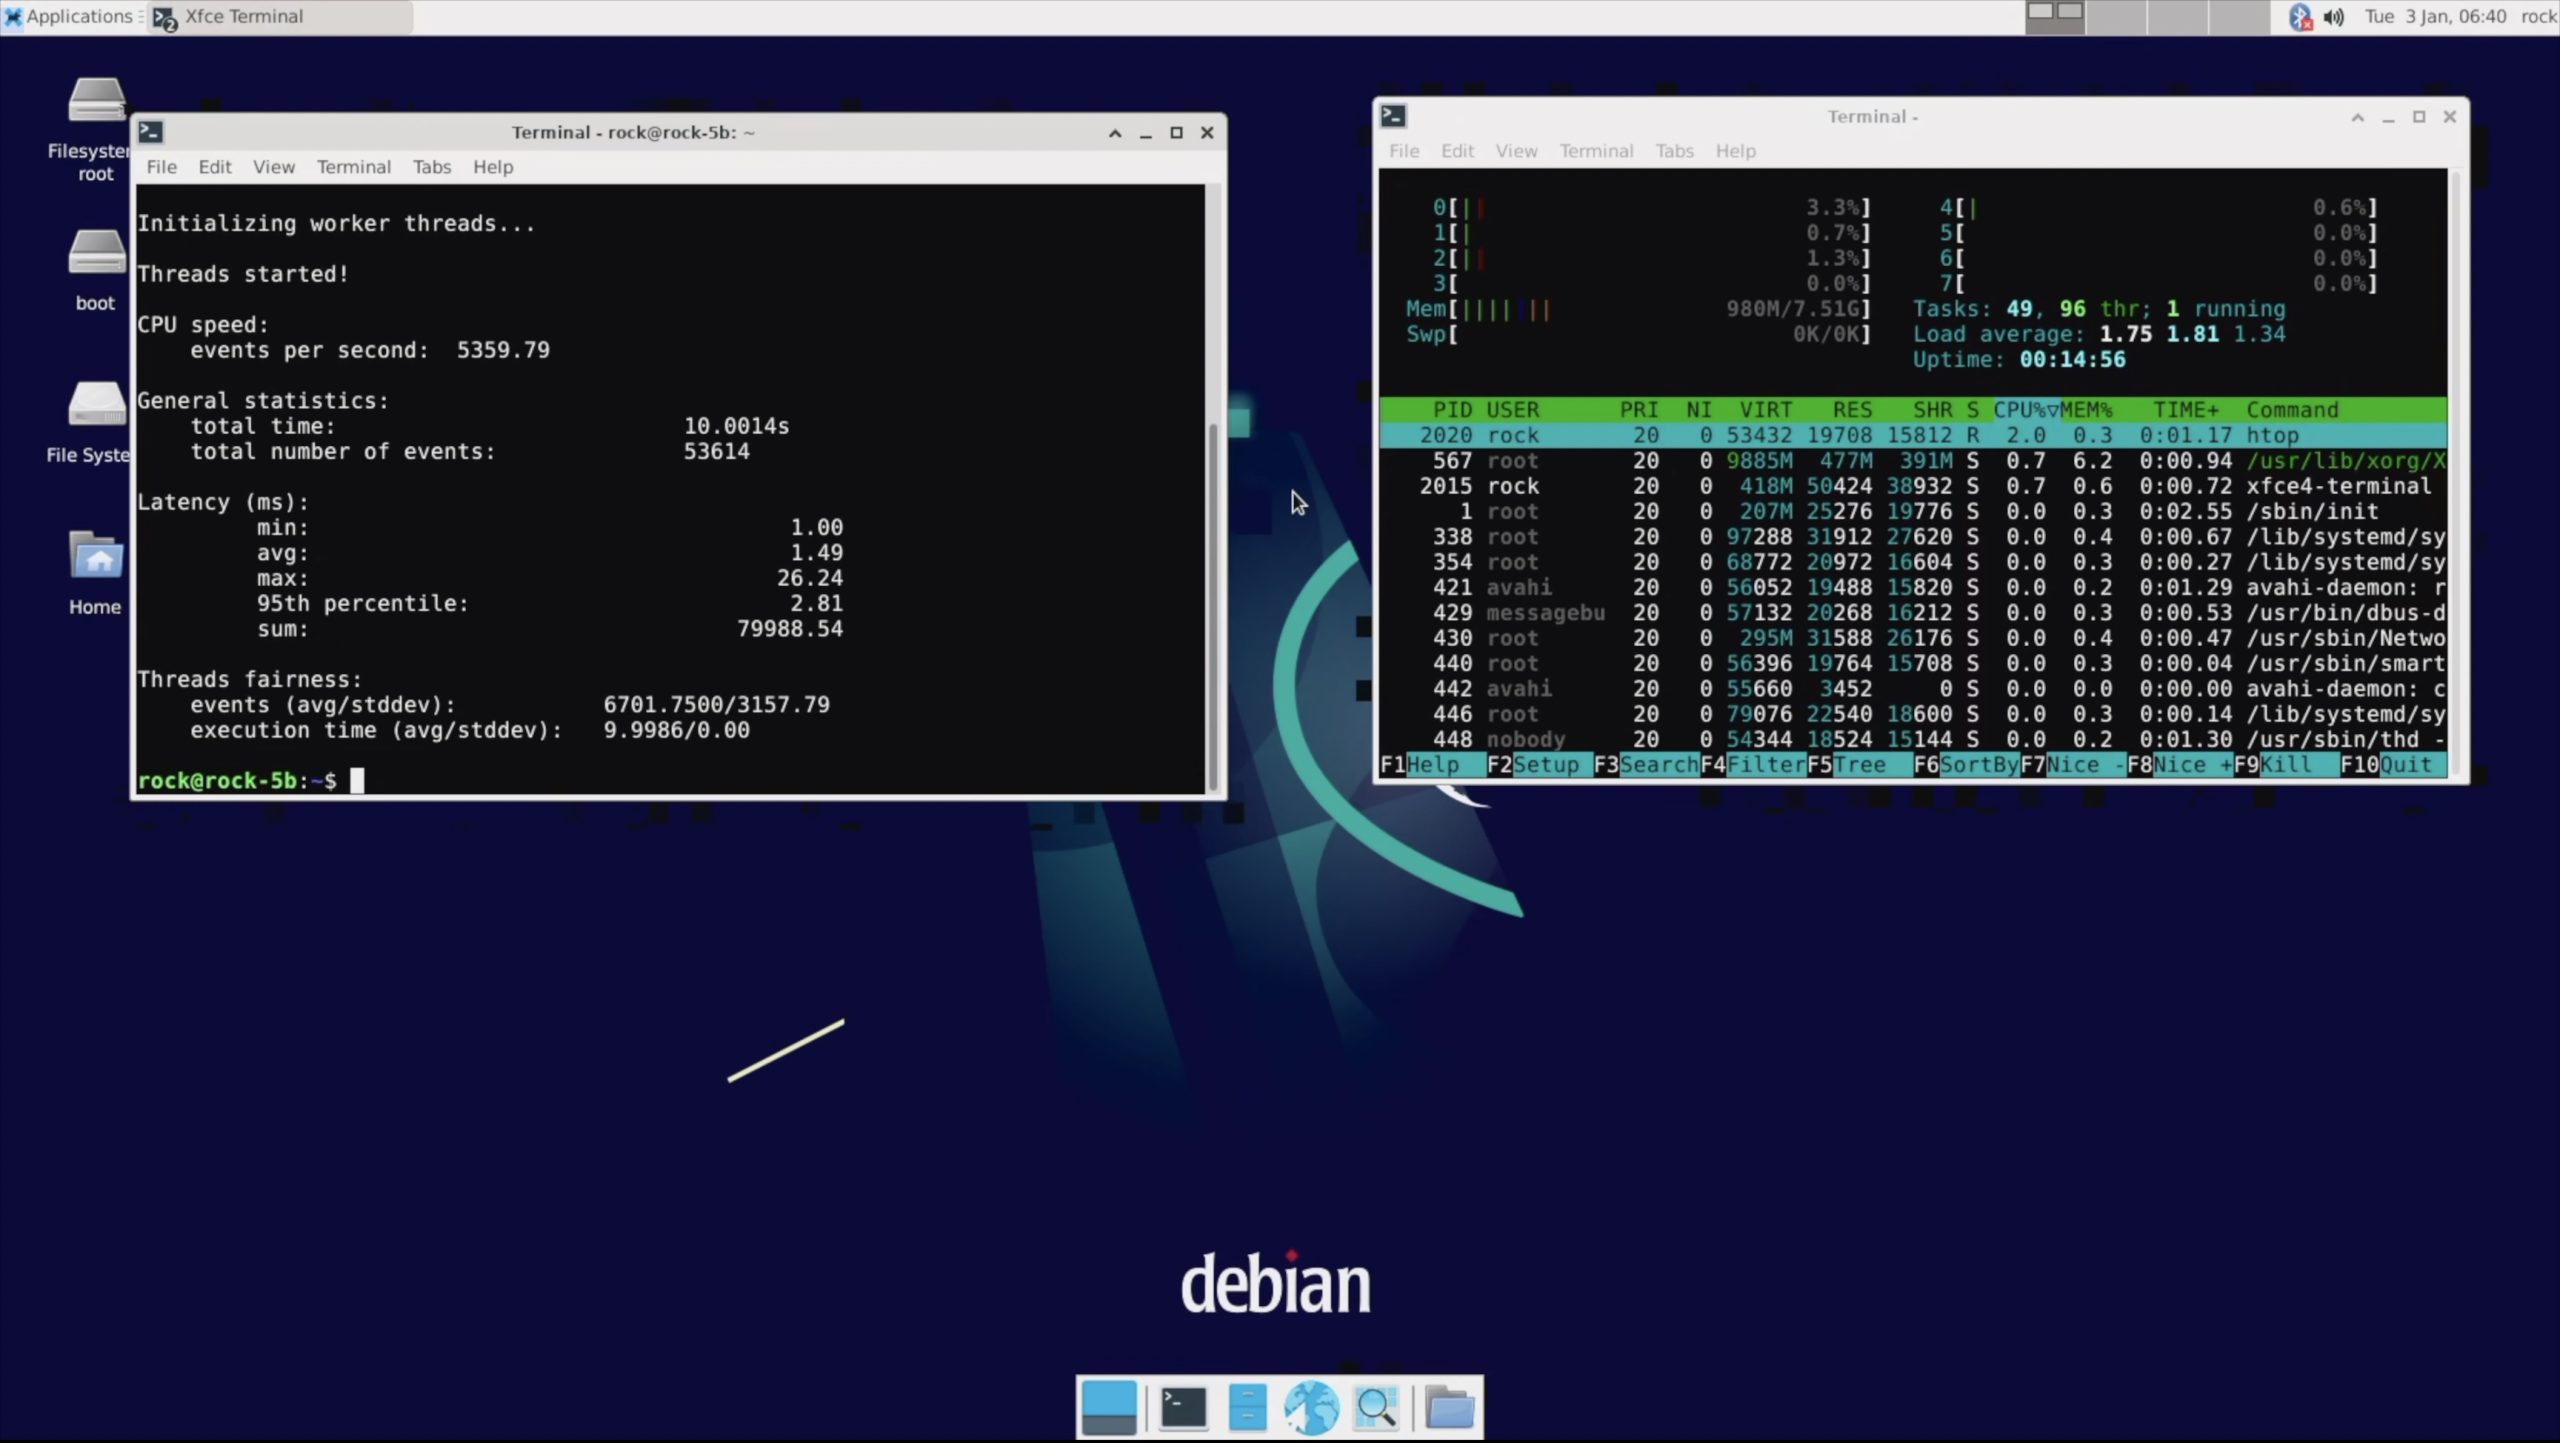
Task: Open the file manager dock icon
Action: (x=1247, y=1407)
